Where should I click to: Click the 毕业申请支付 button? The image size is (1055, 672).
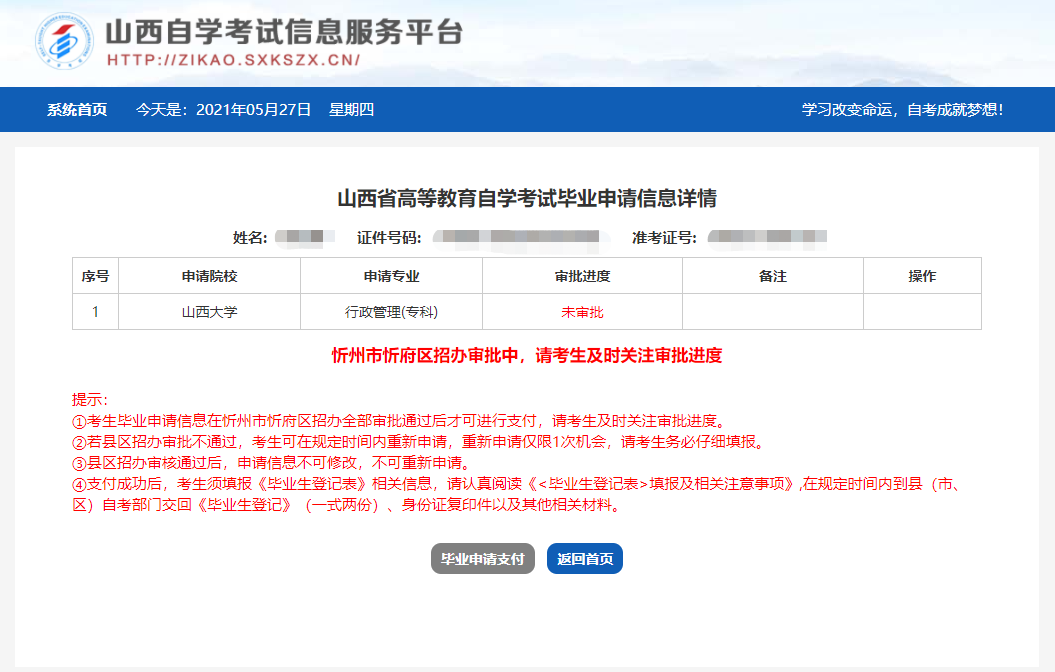click(482, 559)
